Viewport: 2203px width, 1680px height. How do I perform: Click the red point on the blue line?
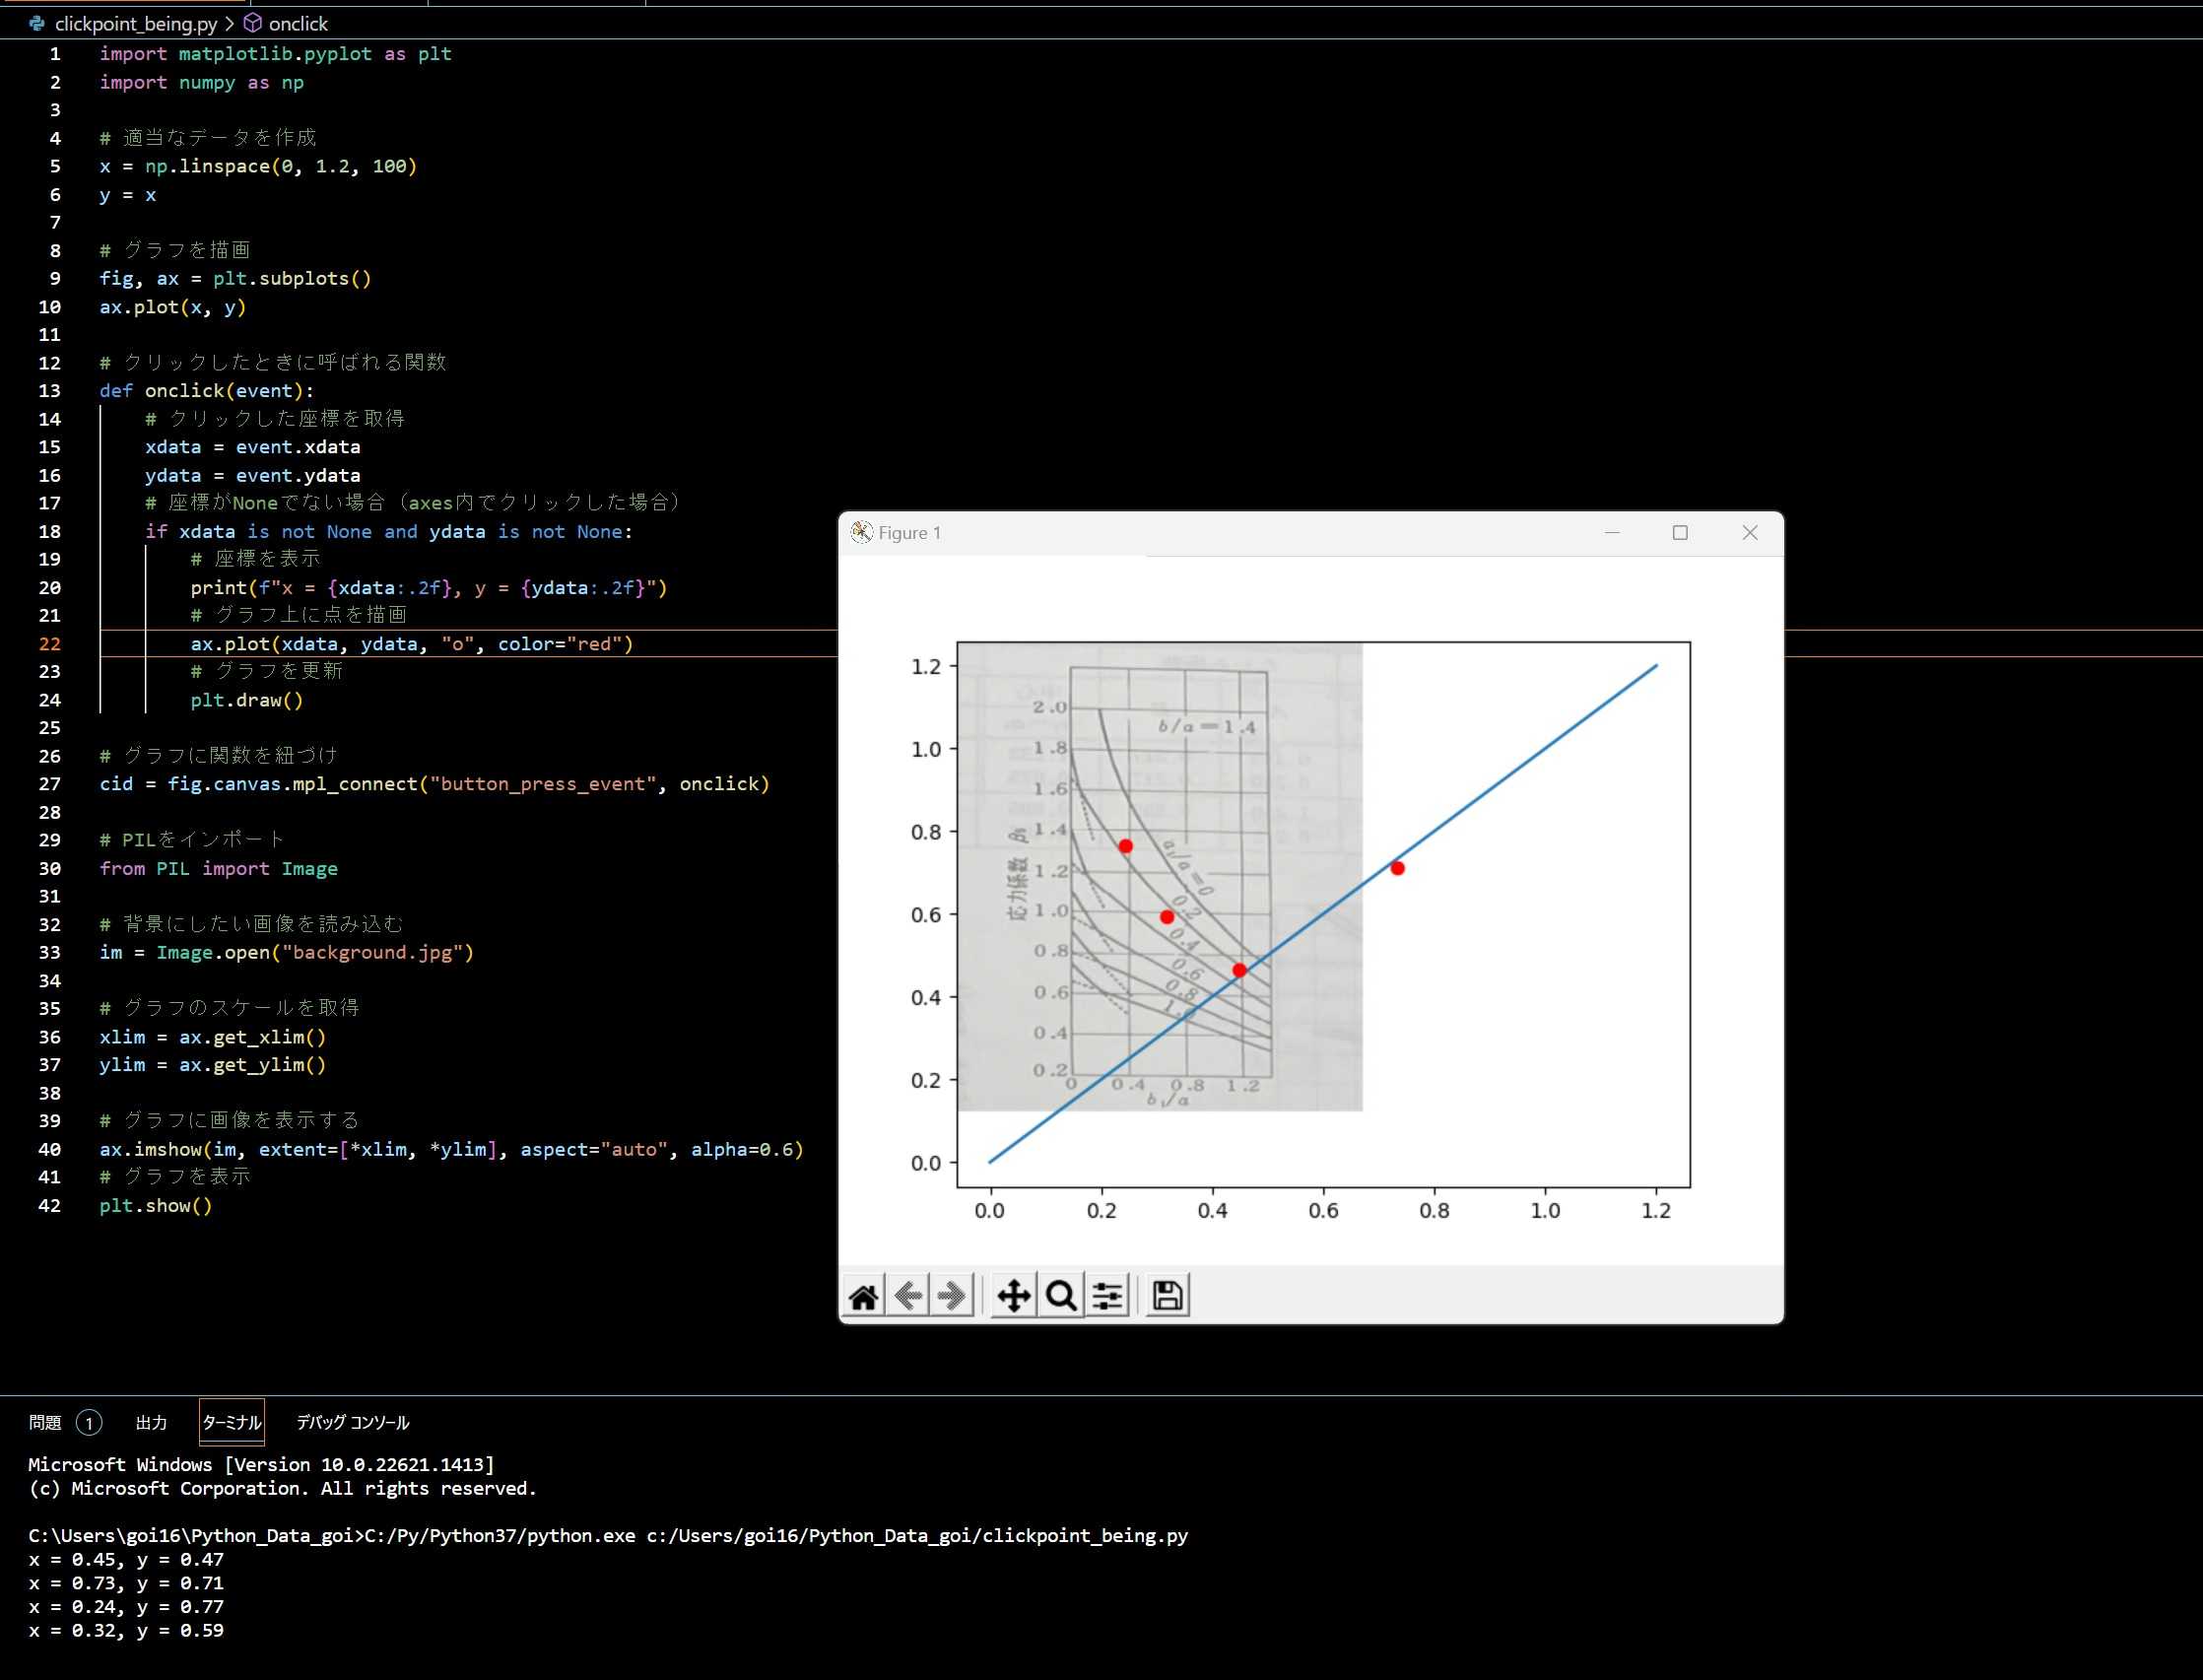point(1397,868)
